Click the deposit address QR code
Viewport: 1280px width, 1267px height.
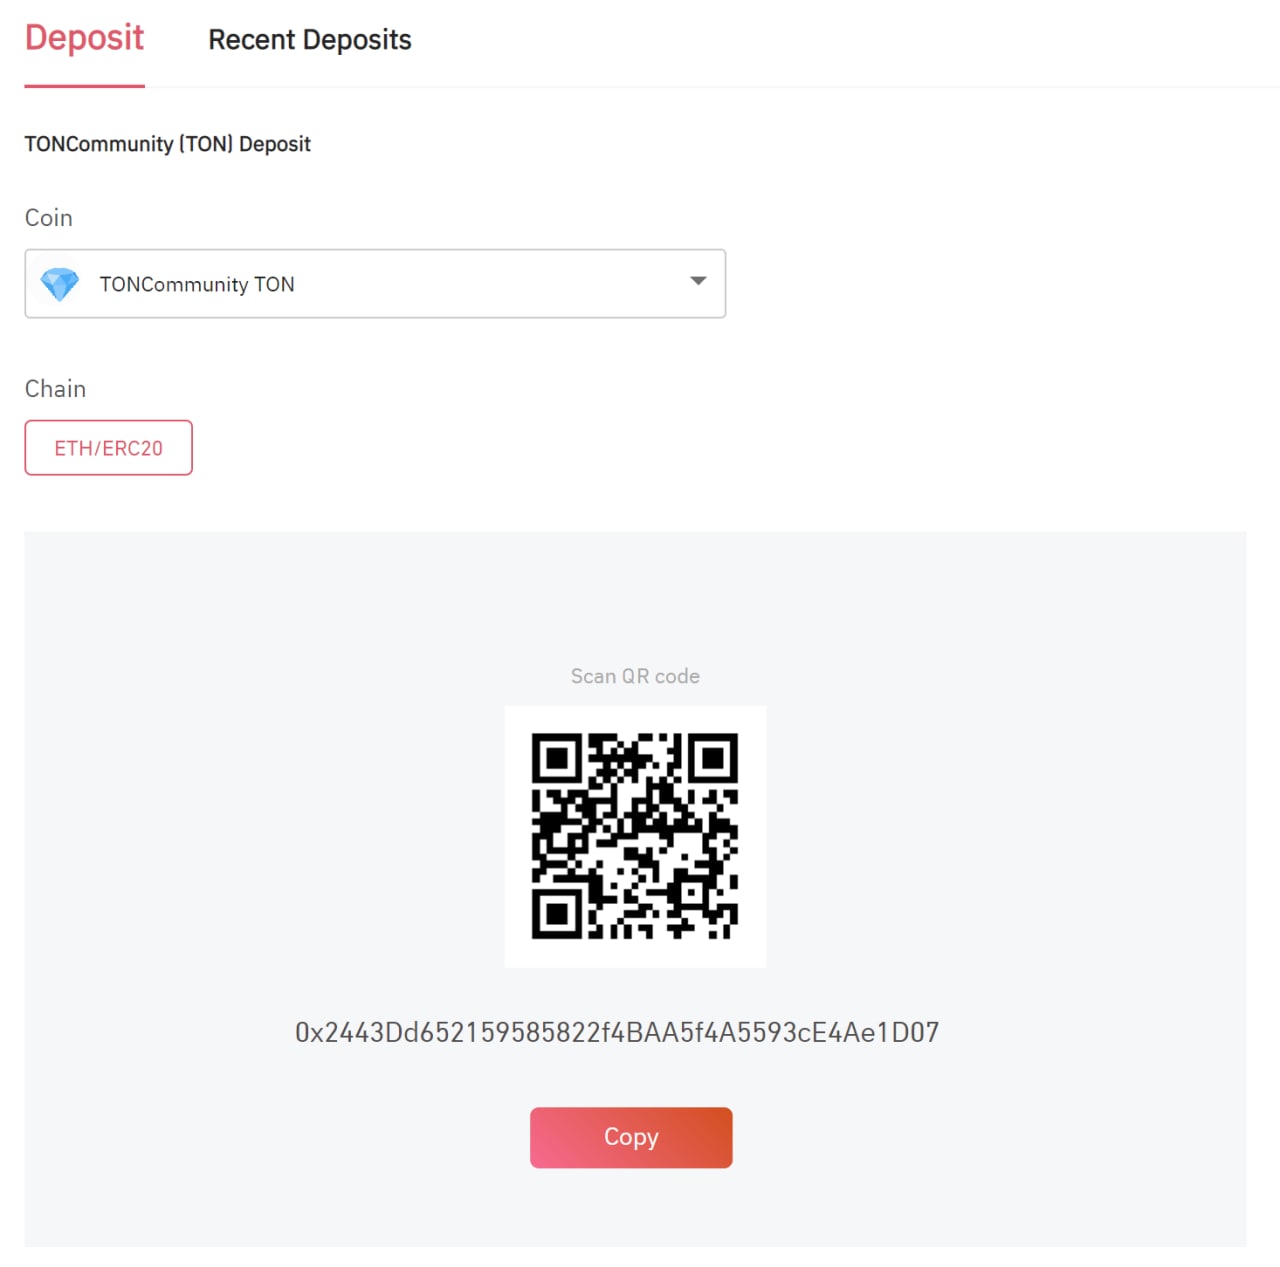click(635, 836)
